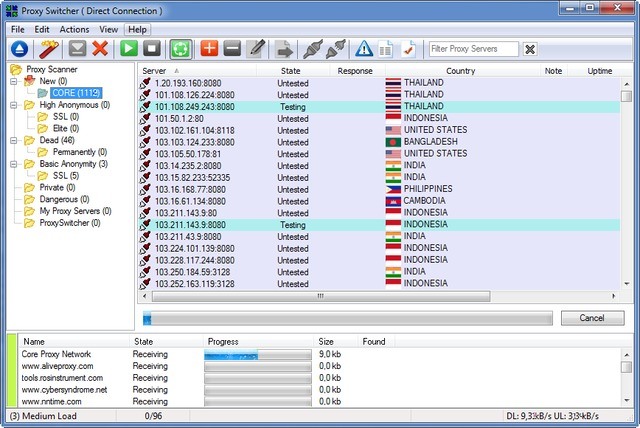Collapse the High Anonymous tree node
This screenshot has height=428, width=640.
click(x=14, y=104)
